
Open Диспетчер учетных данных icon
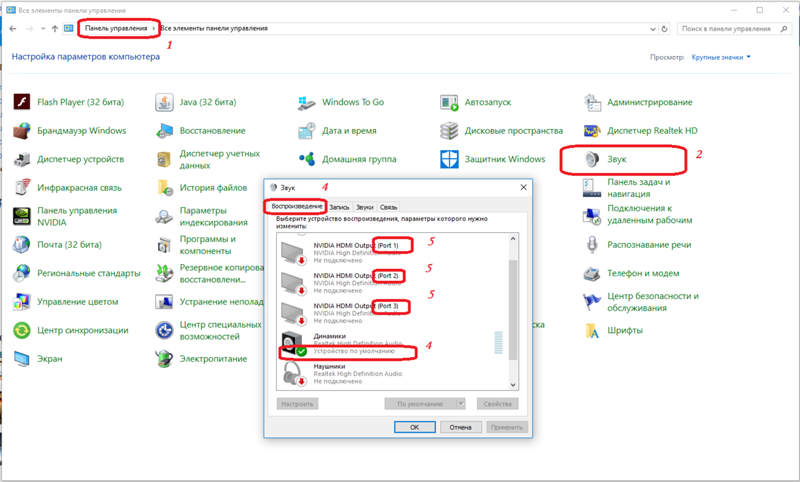164,159
